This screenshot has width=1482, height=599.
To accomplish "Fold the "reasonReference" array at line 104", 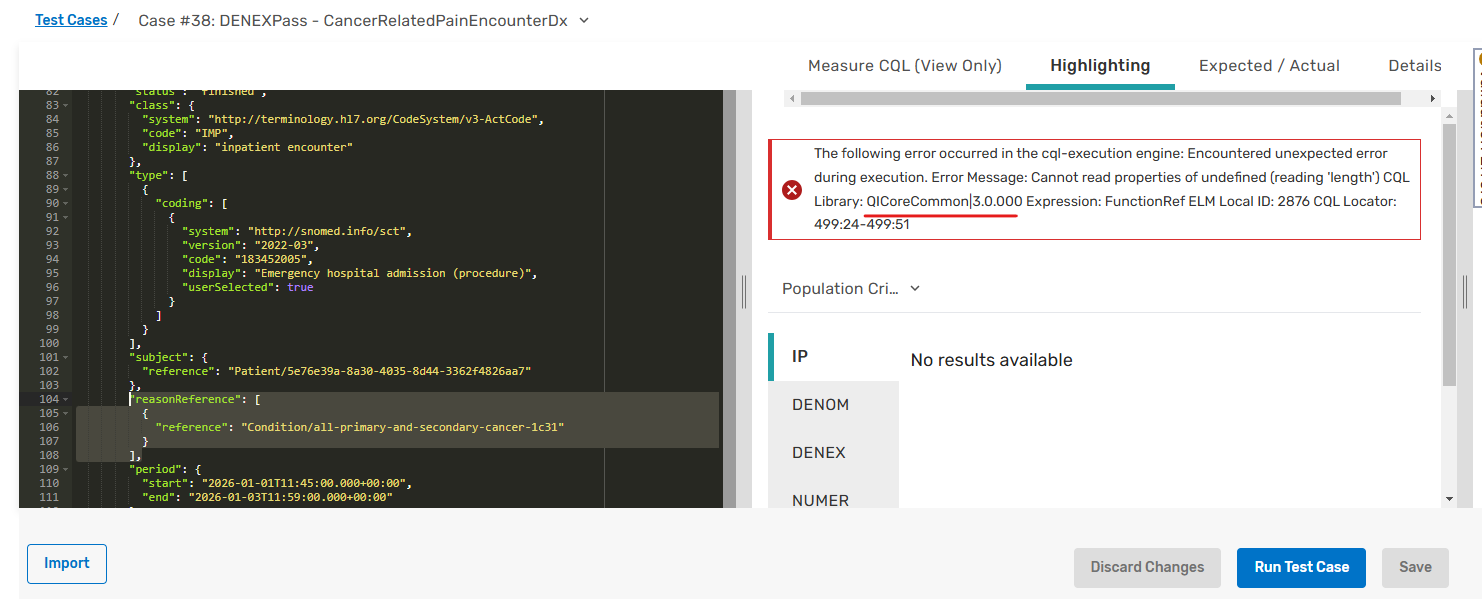I will click(65, 399).
